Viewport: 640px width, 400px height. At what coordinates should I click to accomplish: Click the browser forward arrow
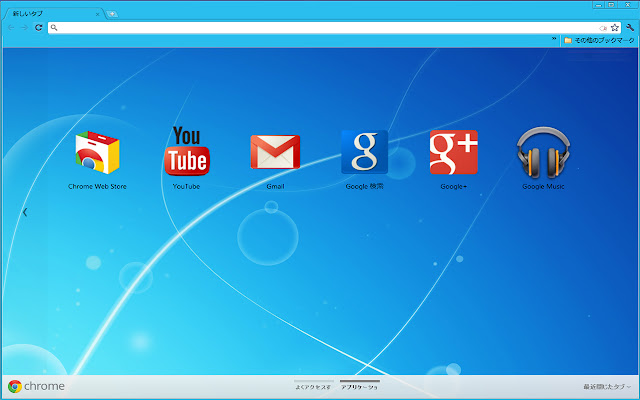tap(24, 27)
